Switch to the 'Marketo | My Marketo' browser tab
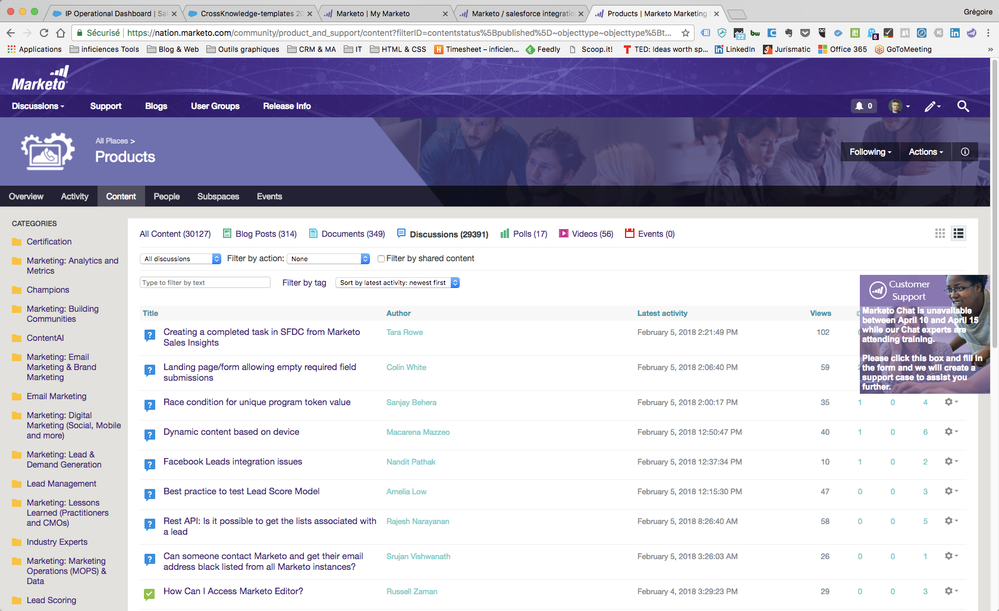The height and width of the screenshot is (611, 999). (x=385, y=13)
